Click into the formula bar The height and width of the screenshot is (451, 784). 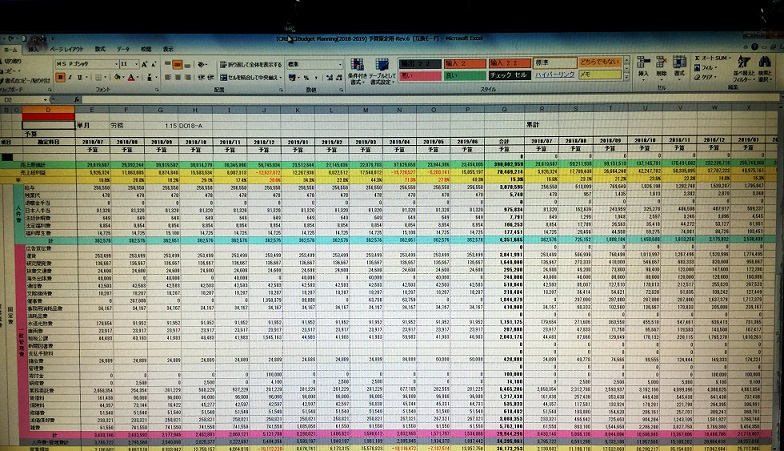[430, 99]
